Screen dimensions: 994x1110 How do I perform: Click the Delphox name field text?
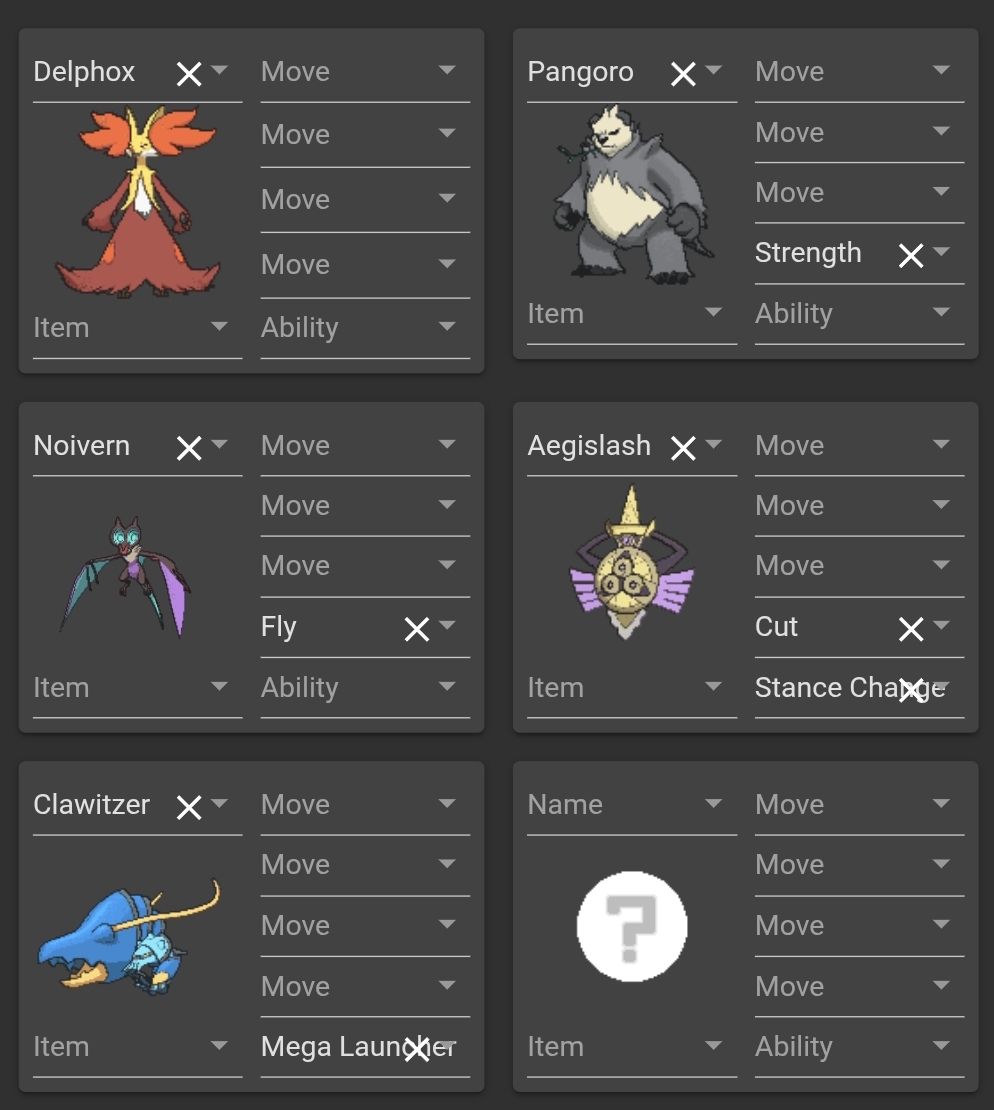click(x=84, y=72)
